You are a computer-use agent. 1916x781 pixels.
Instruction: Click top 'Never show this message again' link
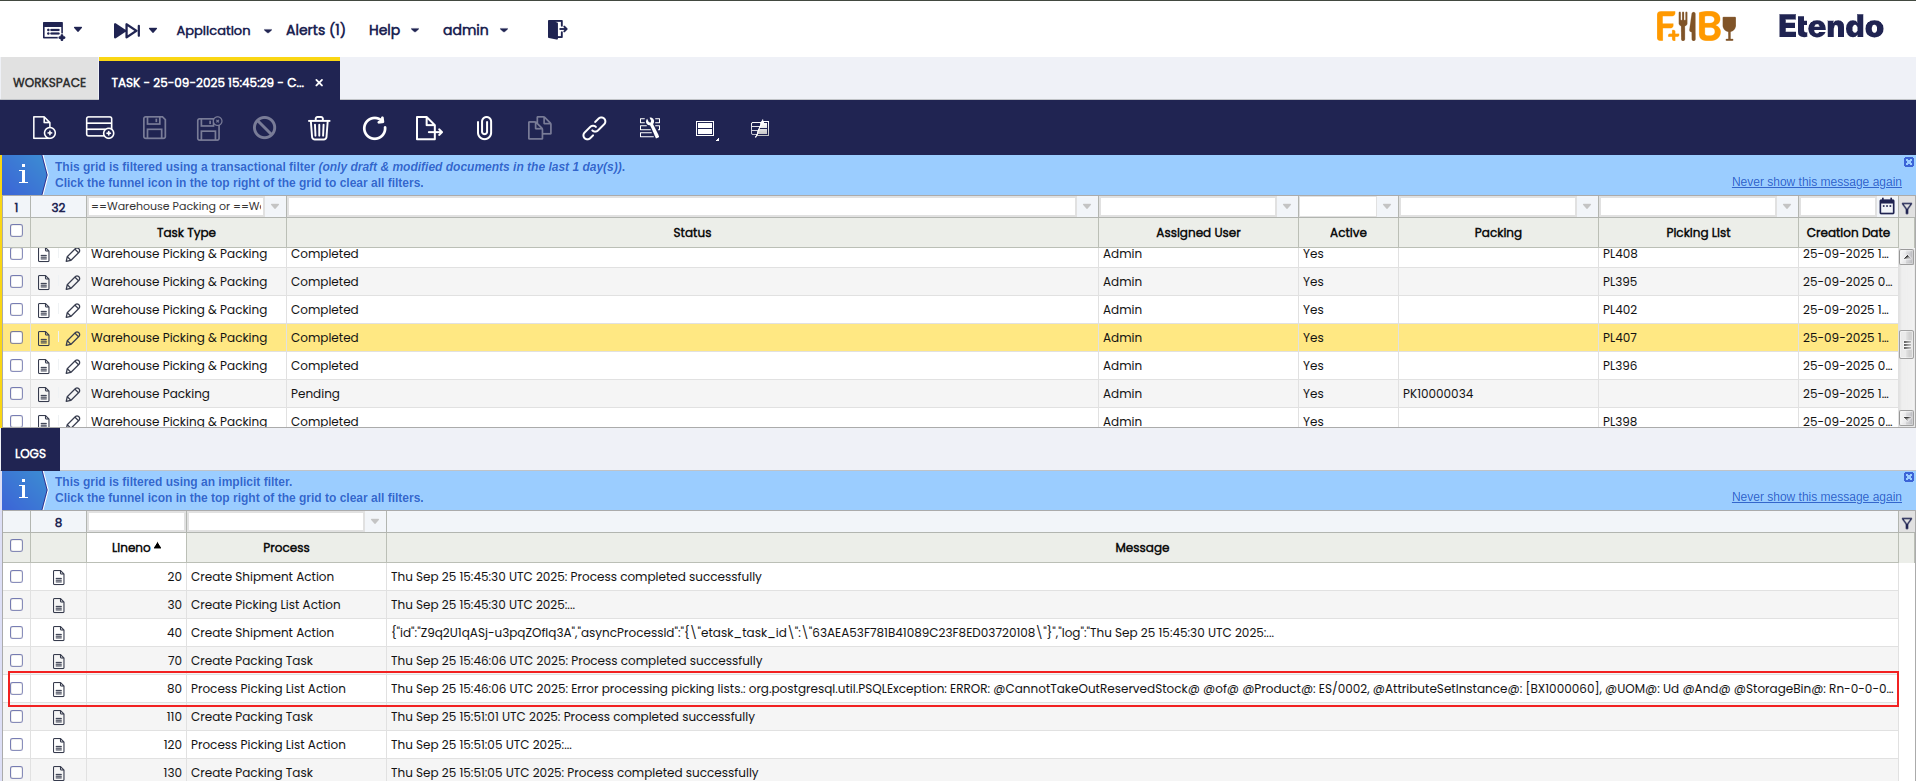[x=1816, y=182]
